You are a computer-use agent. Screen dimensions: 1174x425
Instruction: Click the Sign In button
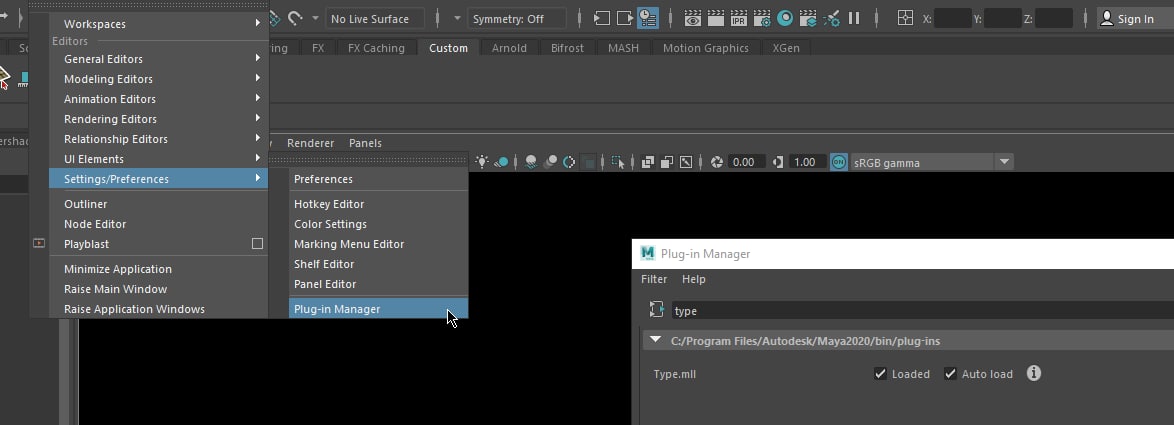tap(1135, 19)
